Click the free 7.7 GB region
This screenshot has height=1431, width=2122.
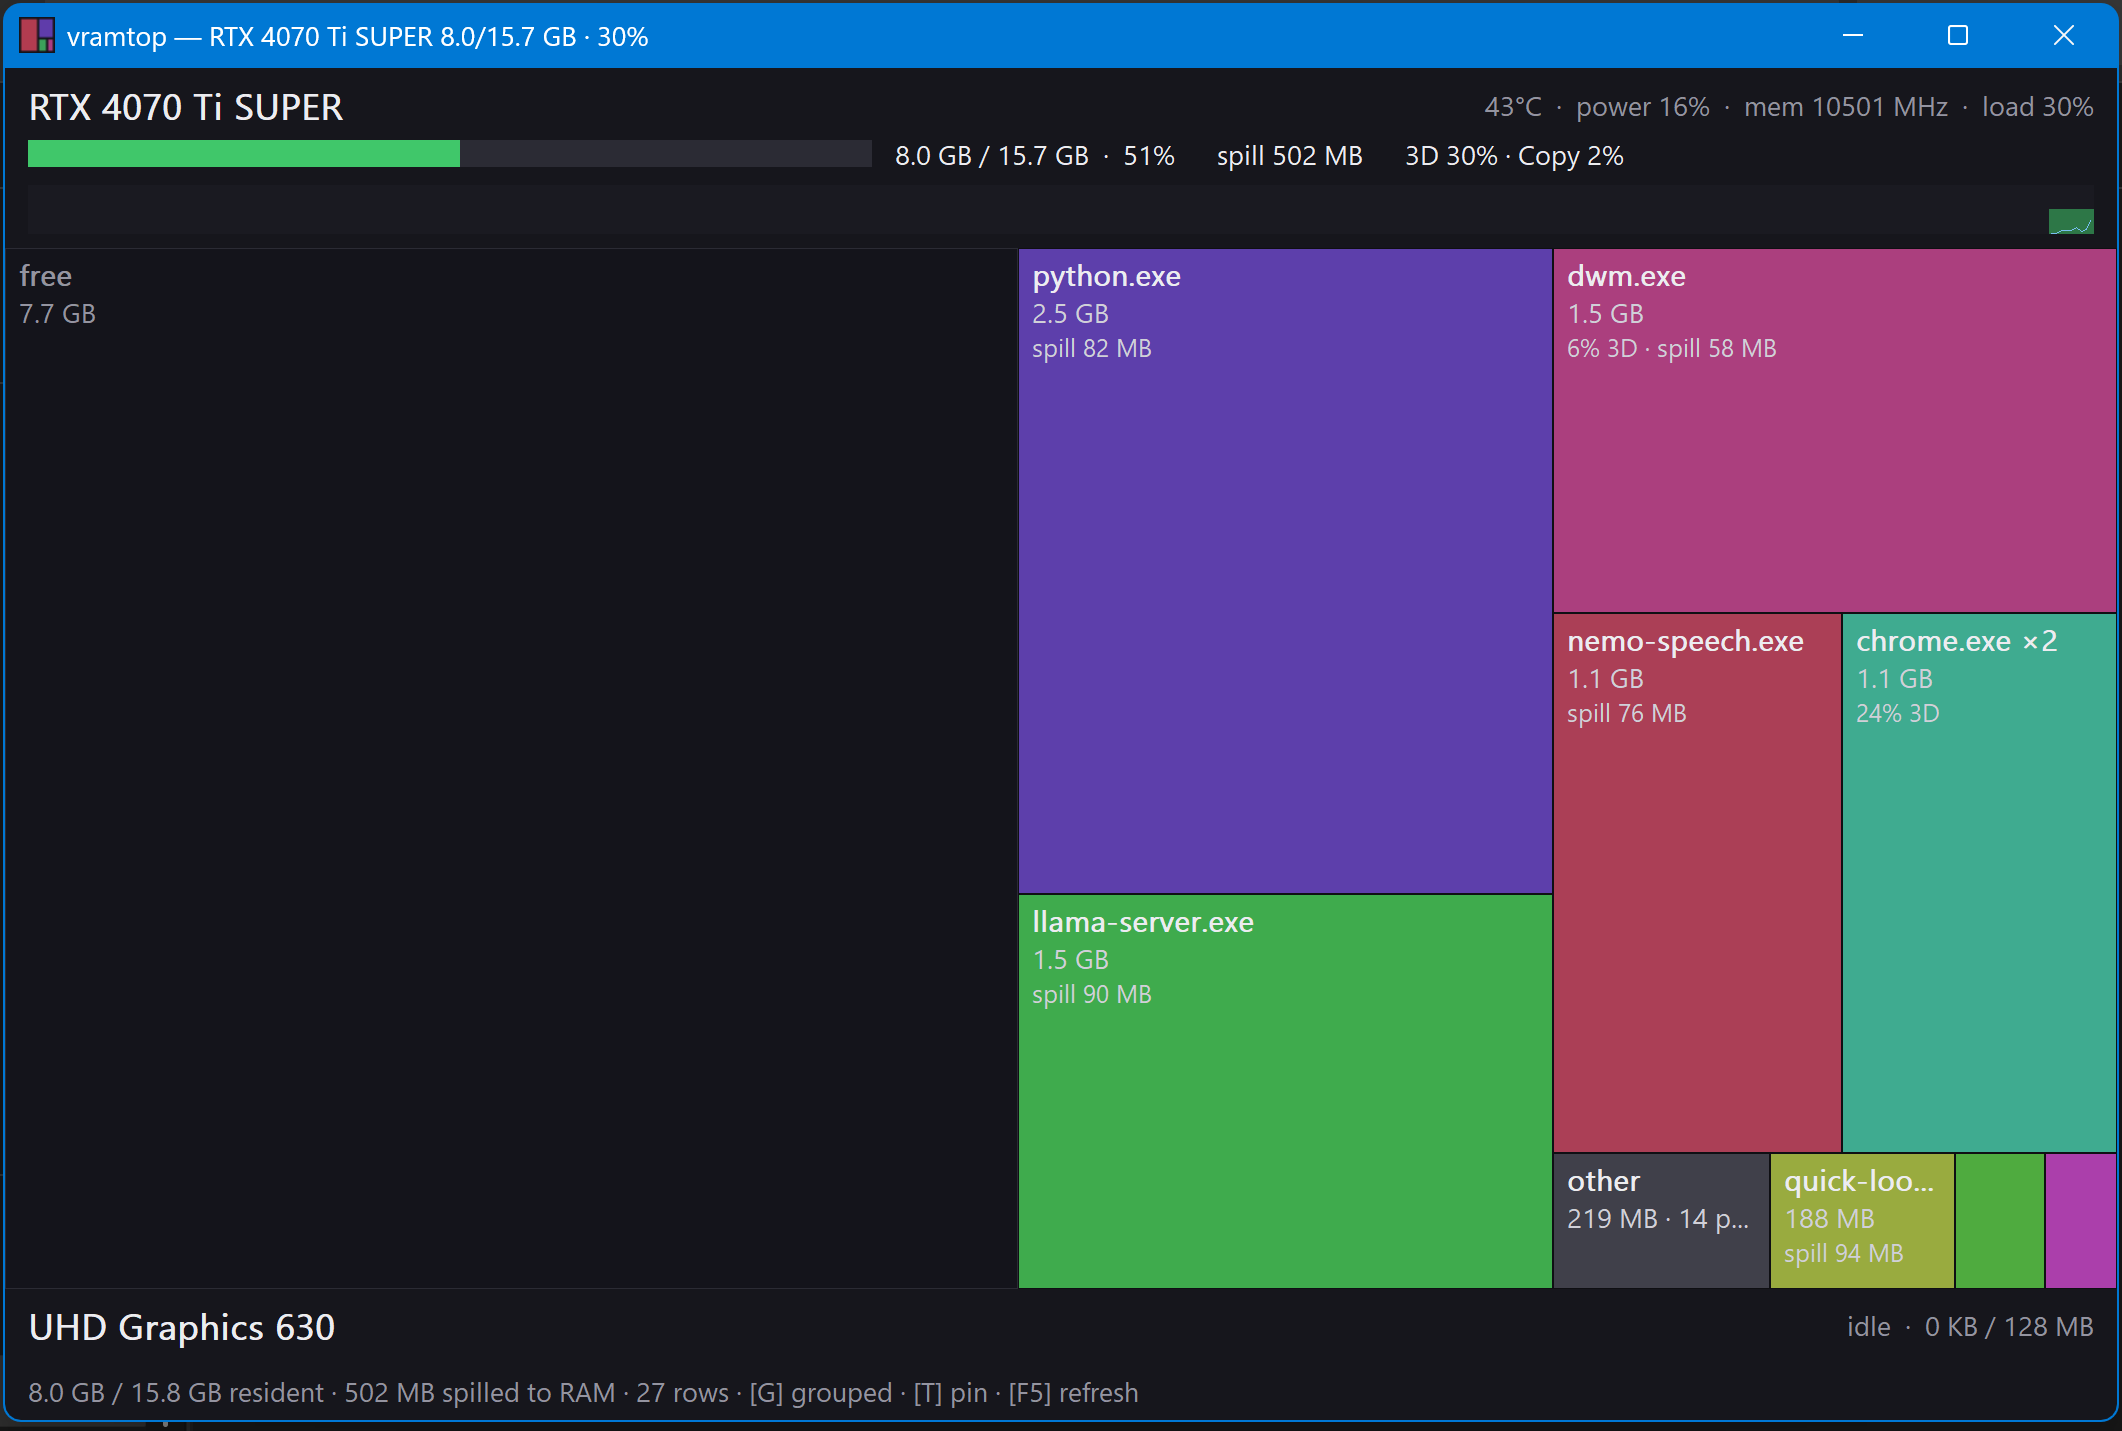pyautogui.click(x=511, y=769)
